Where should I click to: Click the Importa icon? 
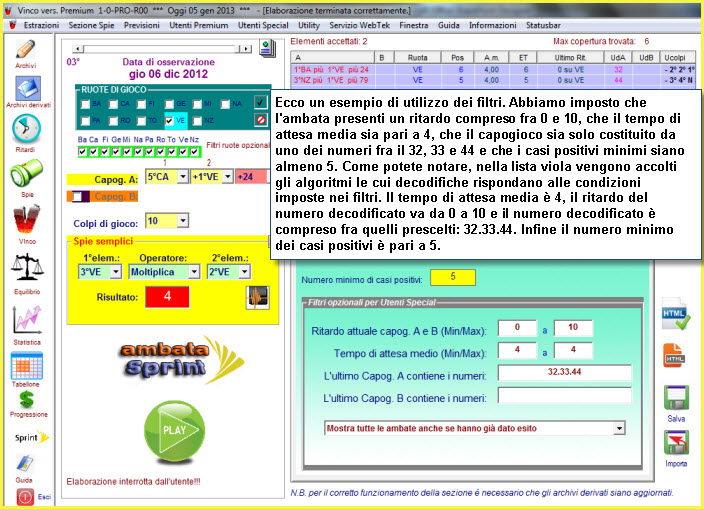pos(676,443)
